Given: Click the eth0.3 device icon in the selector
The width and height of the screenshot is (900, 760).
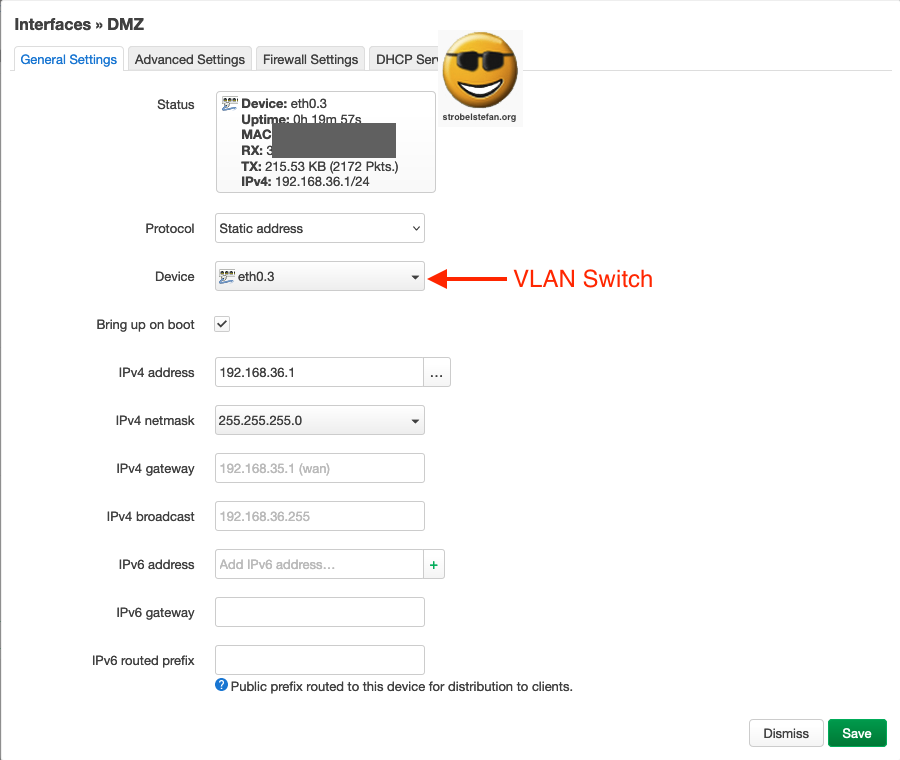Looking at the screenshot, I should [x=229, y=276].
